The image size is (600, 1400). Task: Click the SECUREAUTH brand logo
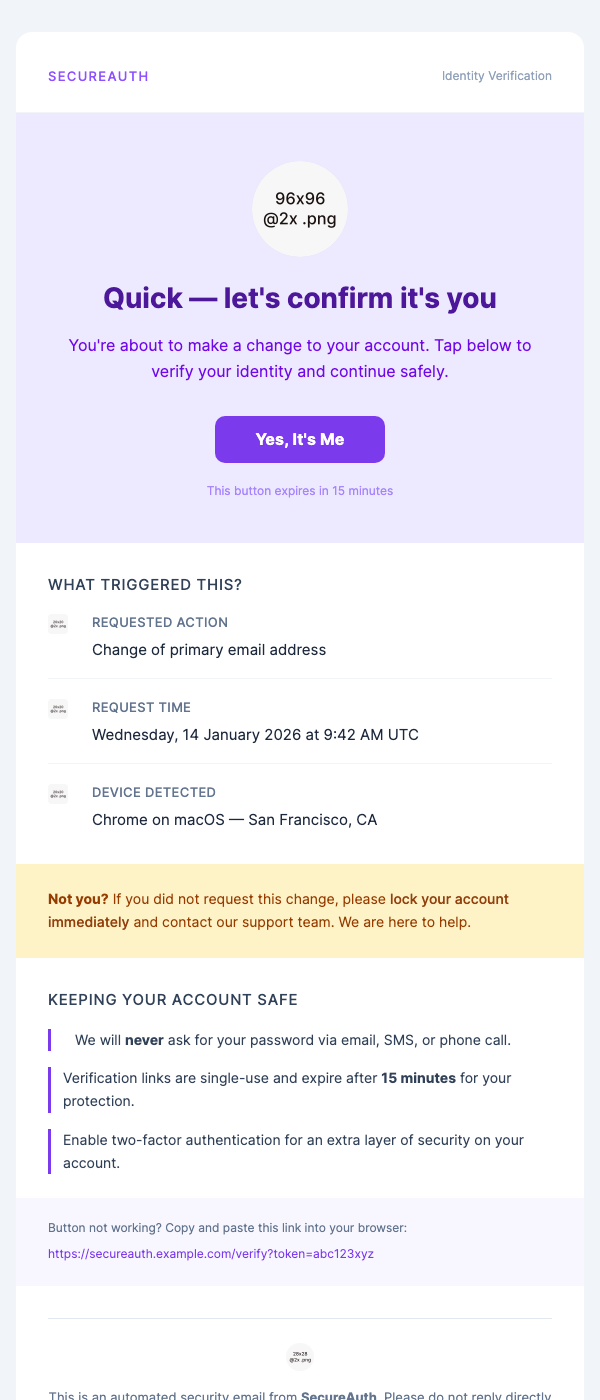(98, 76)
